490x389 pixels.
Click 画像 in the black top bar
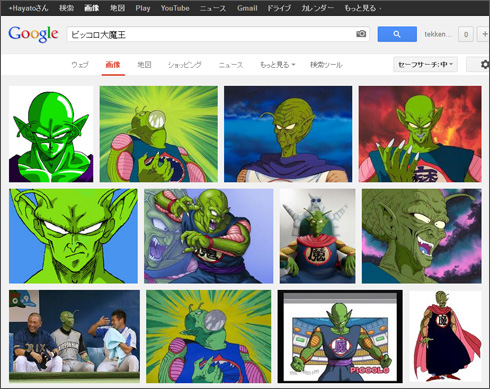pyautogui.click(x=92, y=8)
